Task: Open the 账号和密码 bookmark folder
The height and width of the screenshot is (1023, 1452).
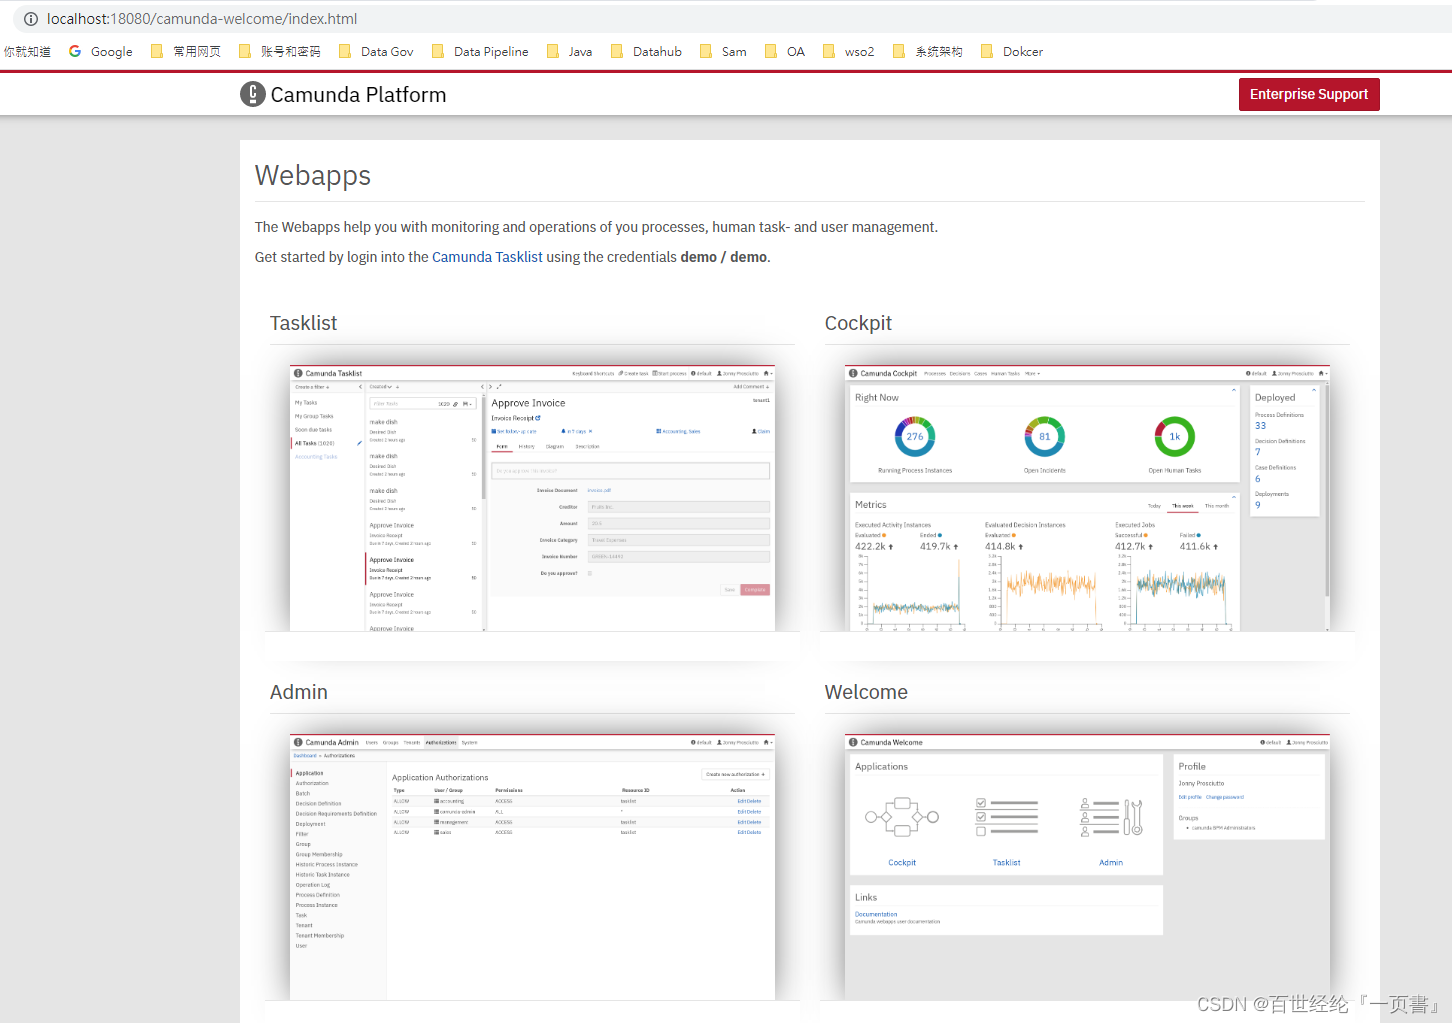Action: point(280,52)
